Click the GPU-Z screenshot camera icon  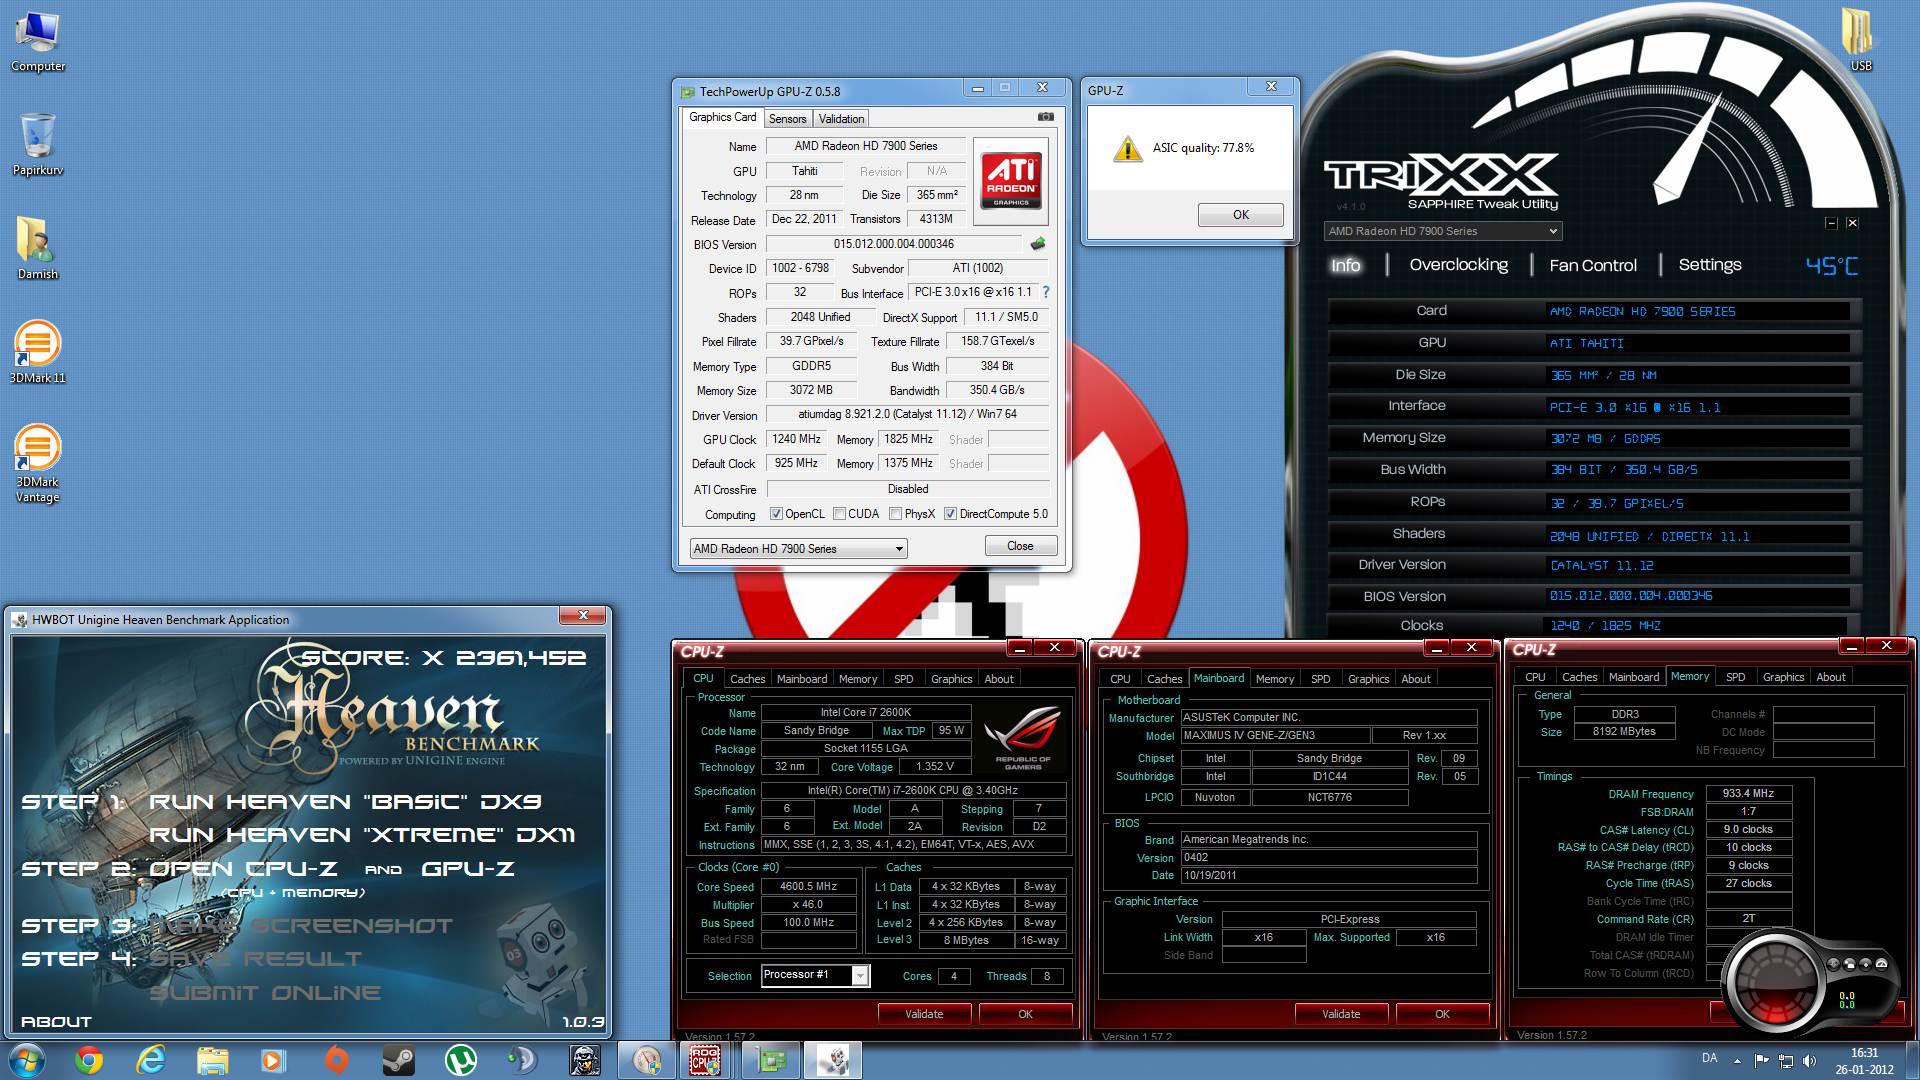[1045, 117]
